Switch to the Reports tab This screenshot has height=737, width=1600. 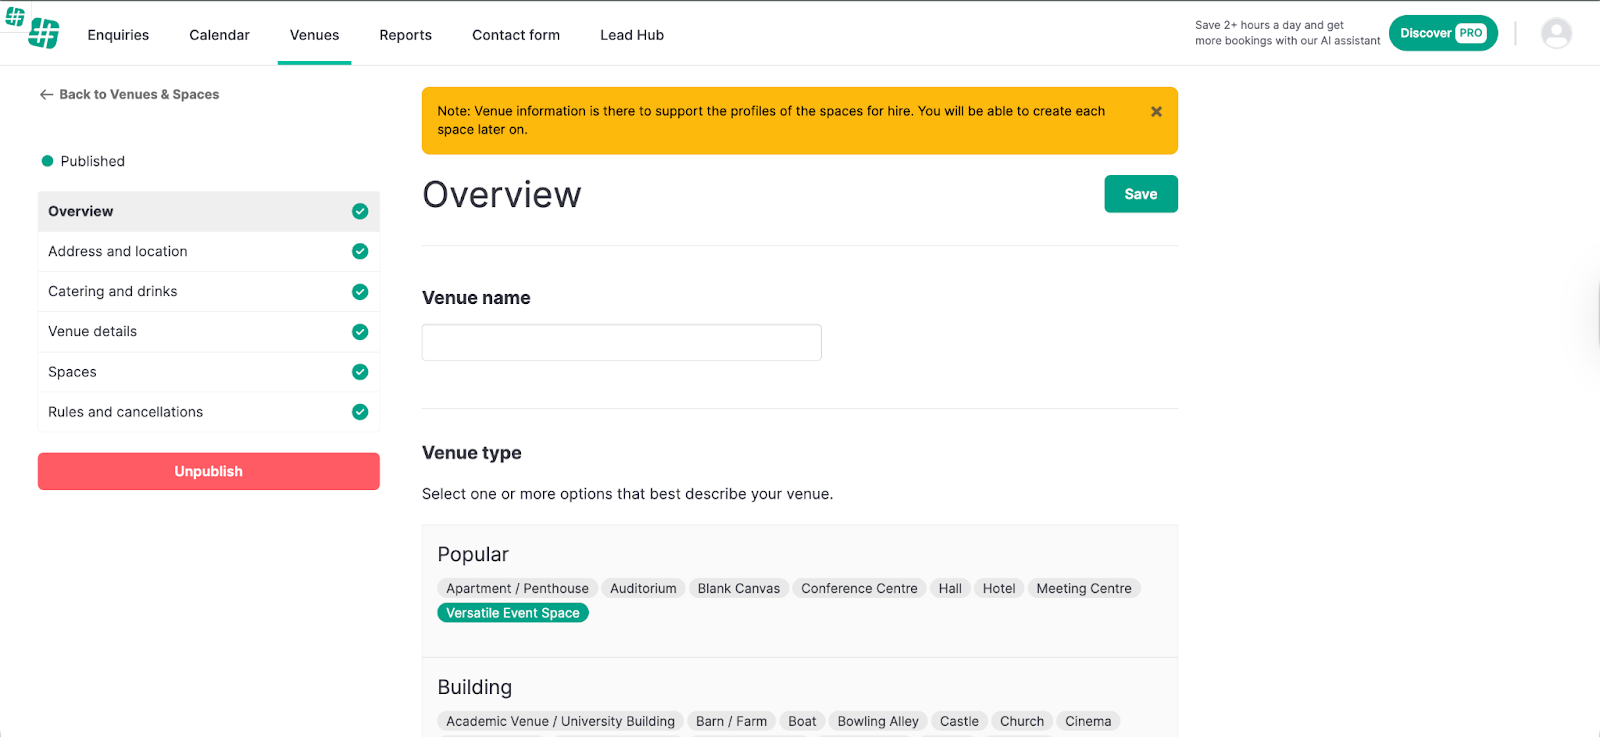pyautogui.click(x=405, y=35)
